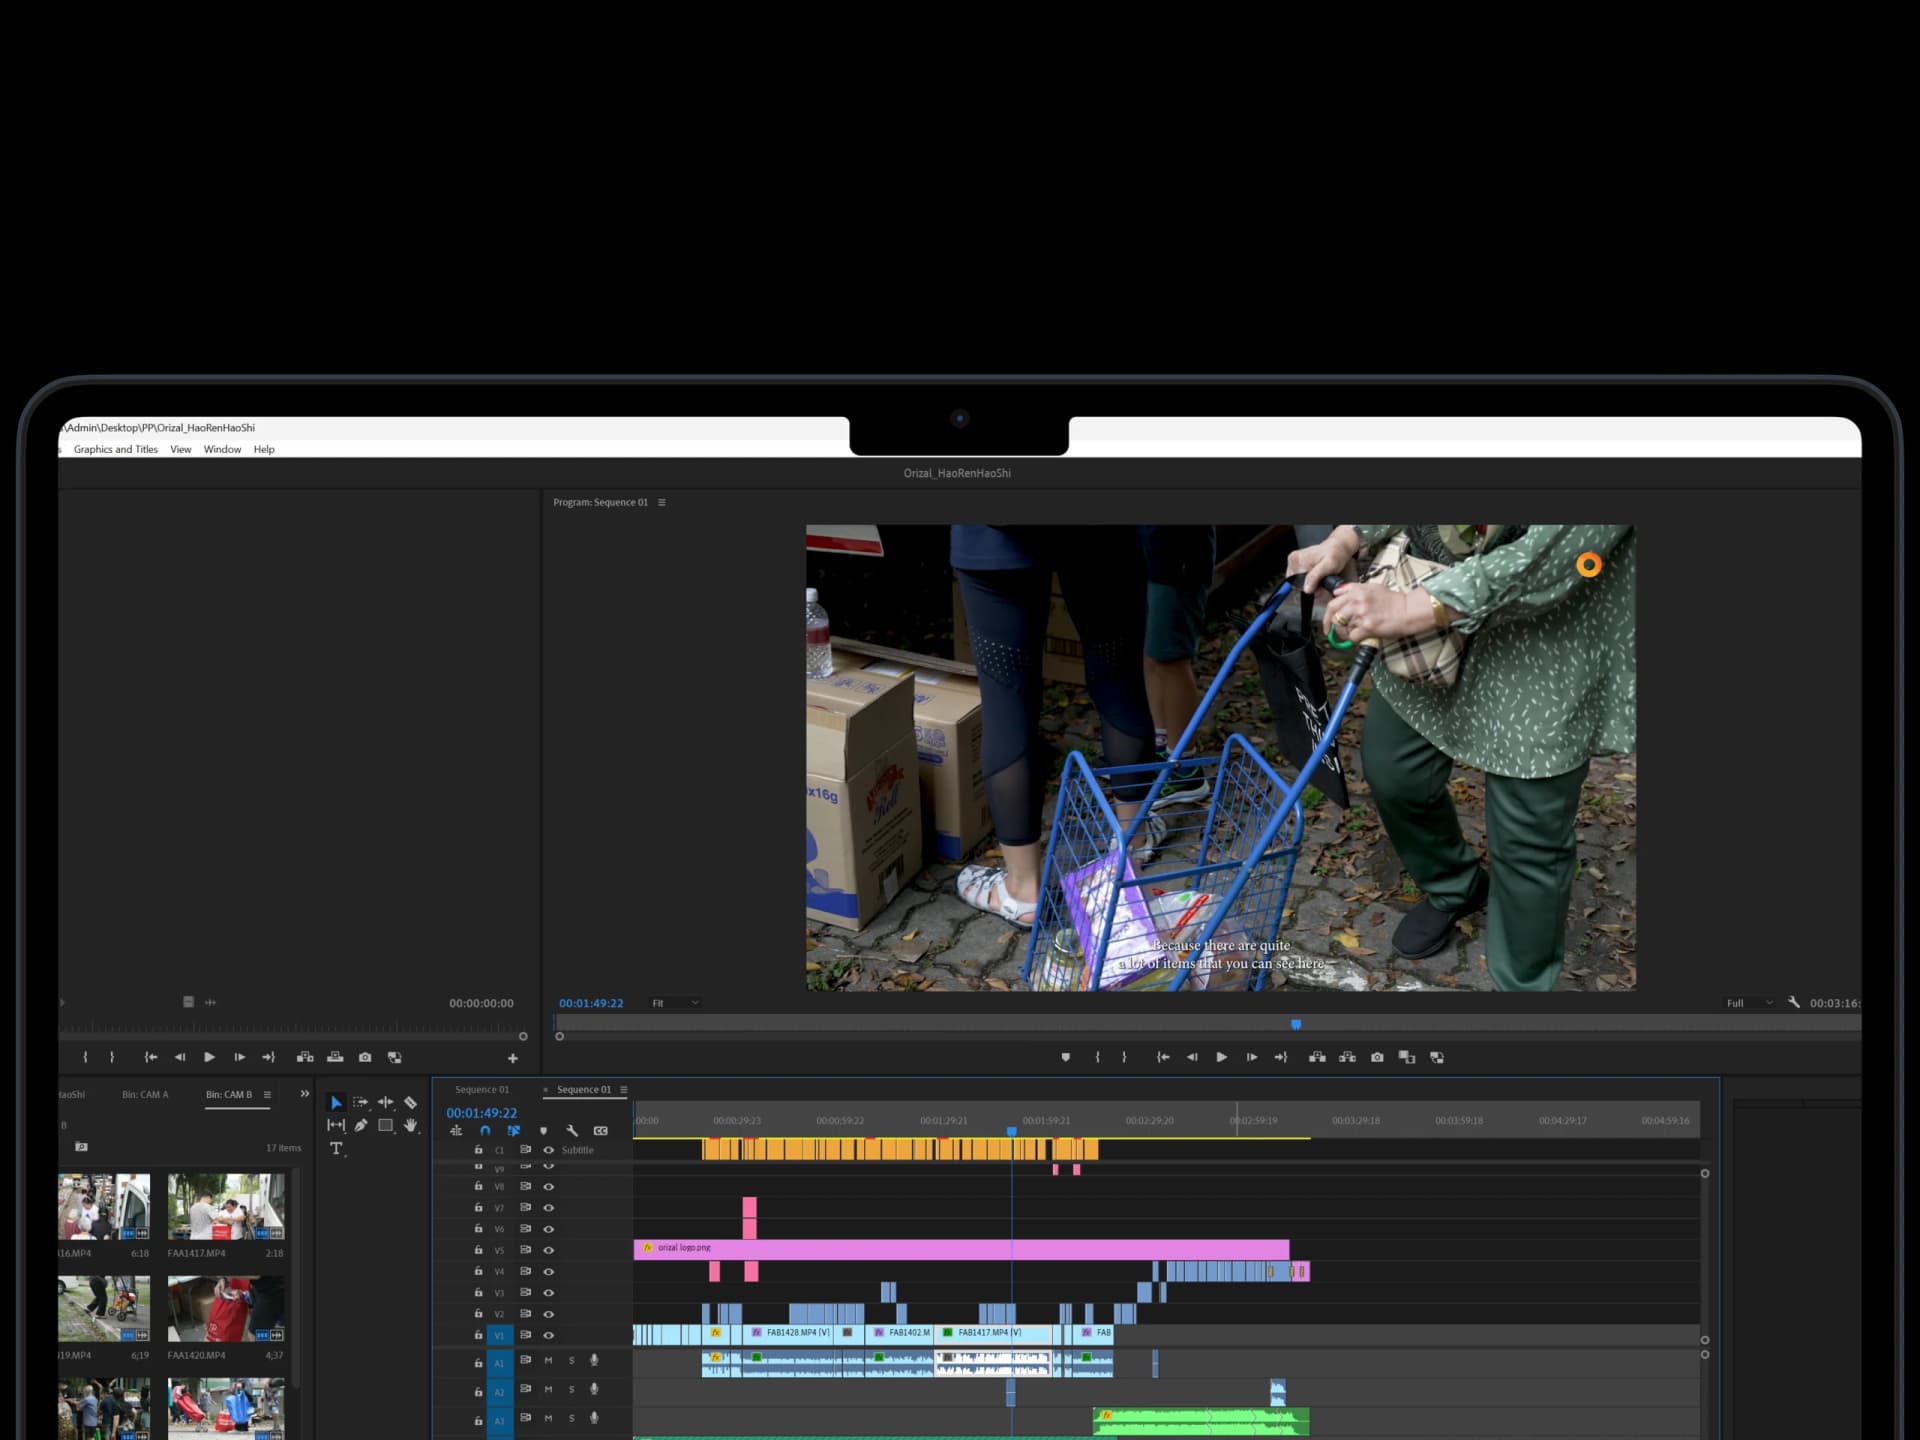
Task: Hide track V5 with eye icon
Action: coord(548,1250)
